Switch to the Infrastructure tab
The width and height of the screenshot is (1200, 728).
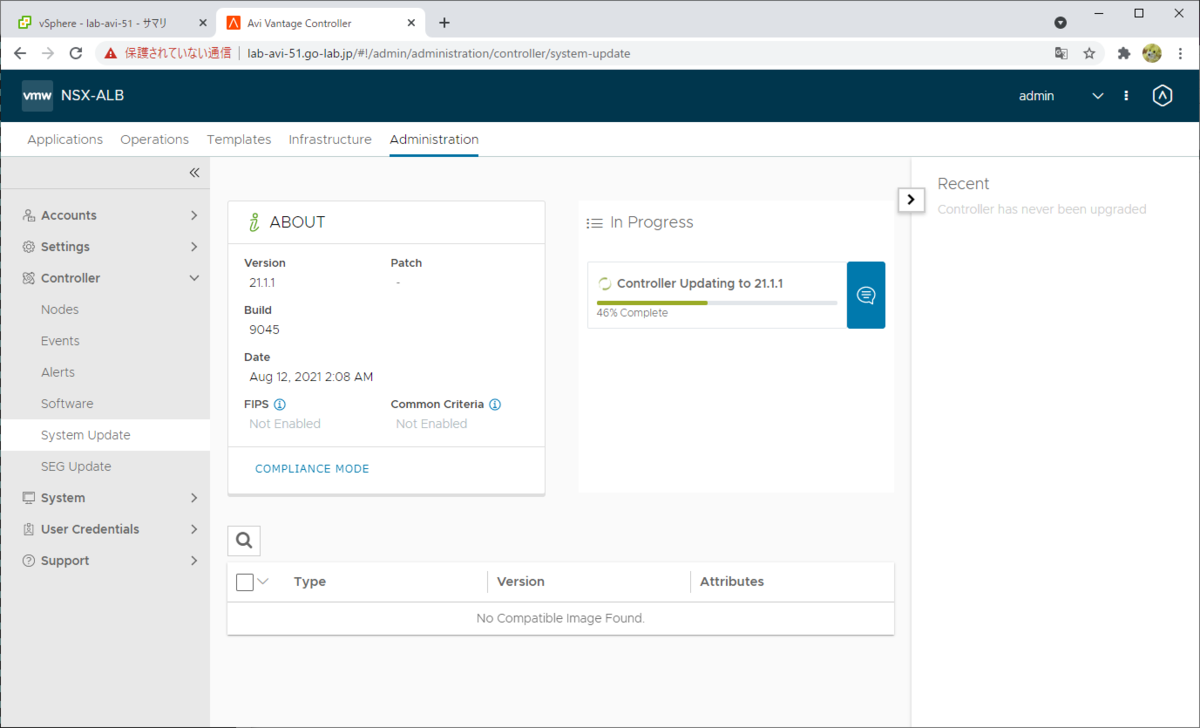pyautogui.click(x=330, y=140)
